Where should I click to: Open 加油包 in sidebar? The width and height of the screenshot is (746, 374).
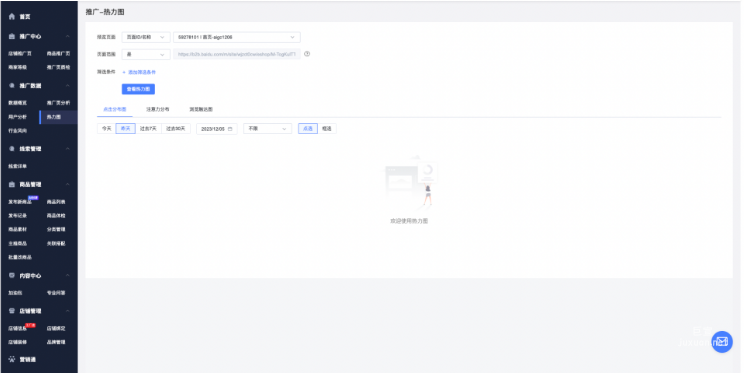coord(15,293)
